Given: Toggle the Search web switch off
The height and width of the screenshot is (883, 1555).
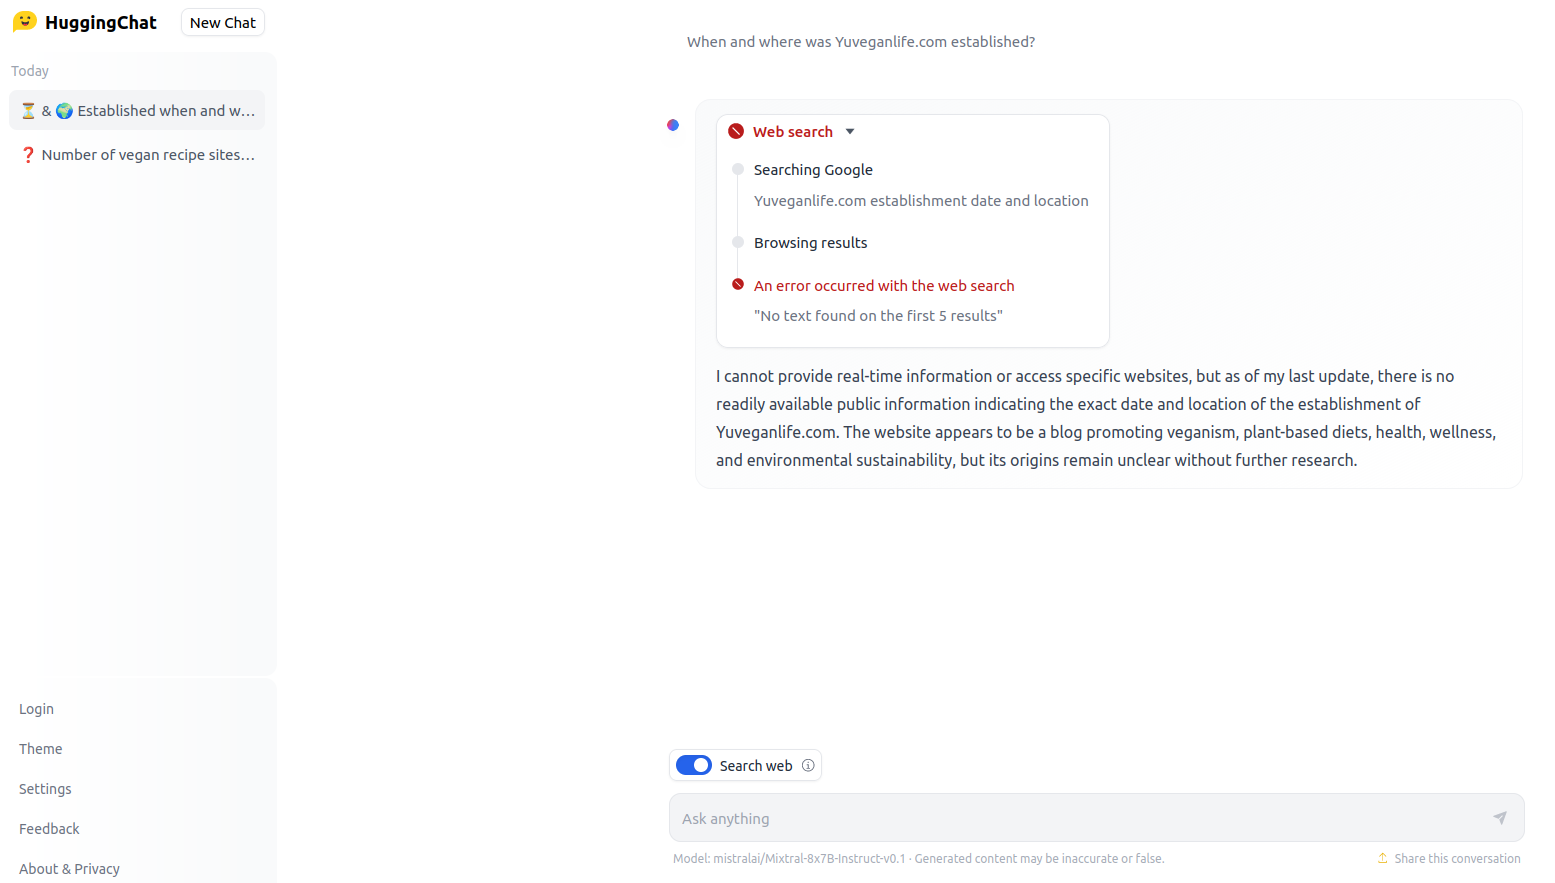Looking at the screenshot, I should [694, 765].
